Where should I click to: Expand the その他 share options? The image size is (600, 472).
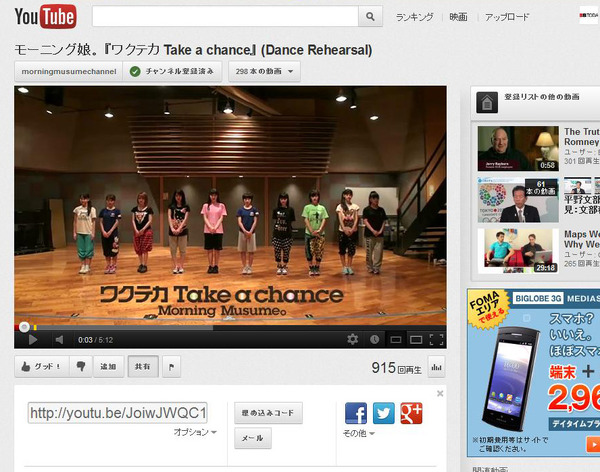coord(359,433)
